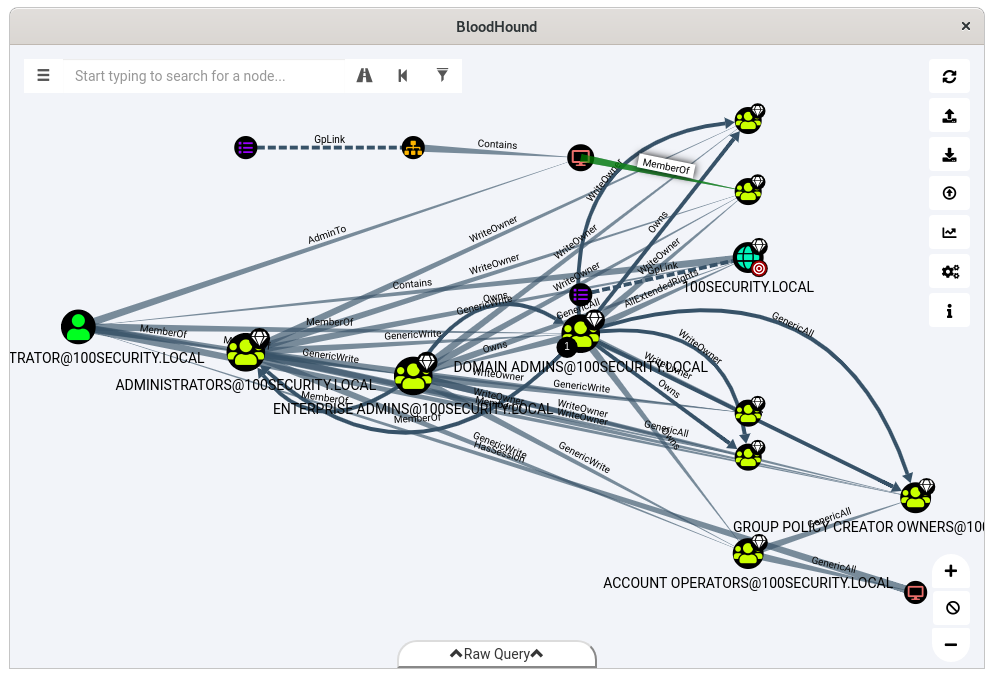Select the DOMAIN ADMINS group node
The height and width of the screenshot is (678, 994).
point(581,333)
